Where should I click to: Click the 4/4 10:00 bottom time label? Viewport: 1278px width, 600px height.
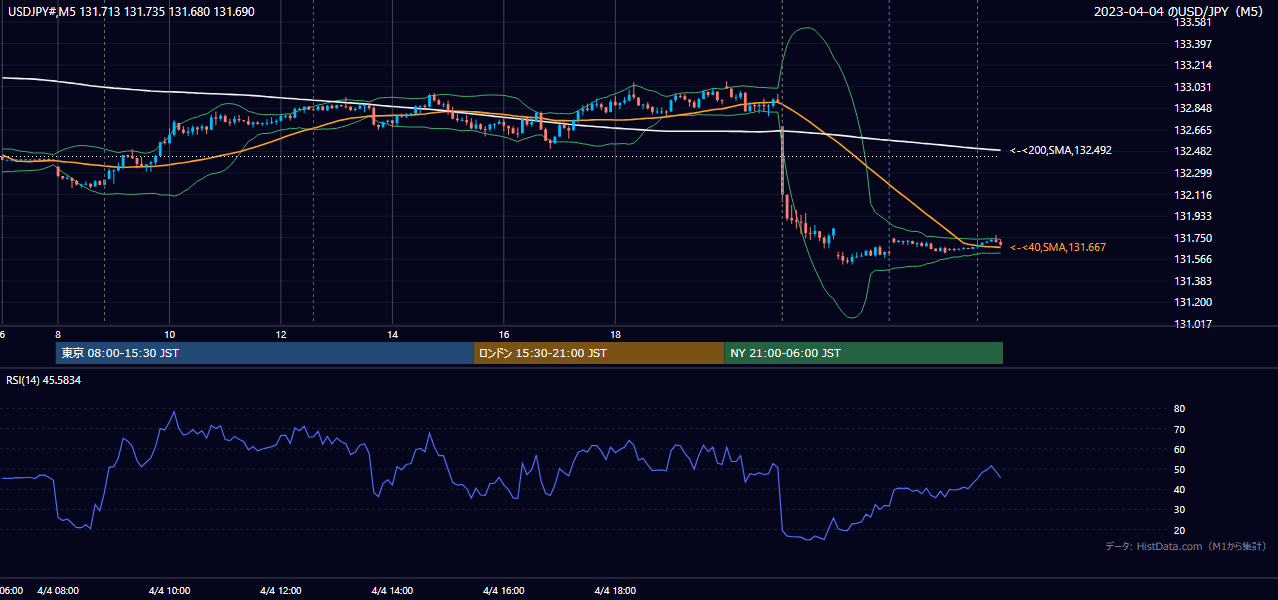pos(169,590)
